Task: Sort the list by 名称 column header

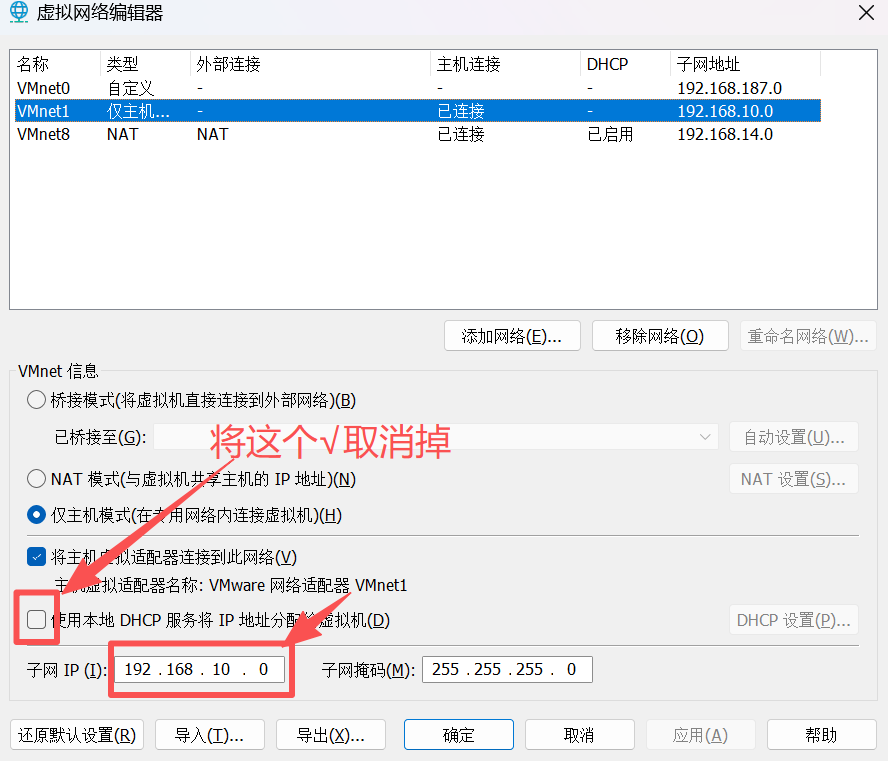Action: [55, 64]
